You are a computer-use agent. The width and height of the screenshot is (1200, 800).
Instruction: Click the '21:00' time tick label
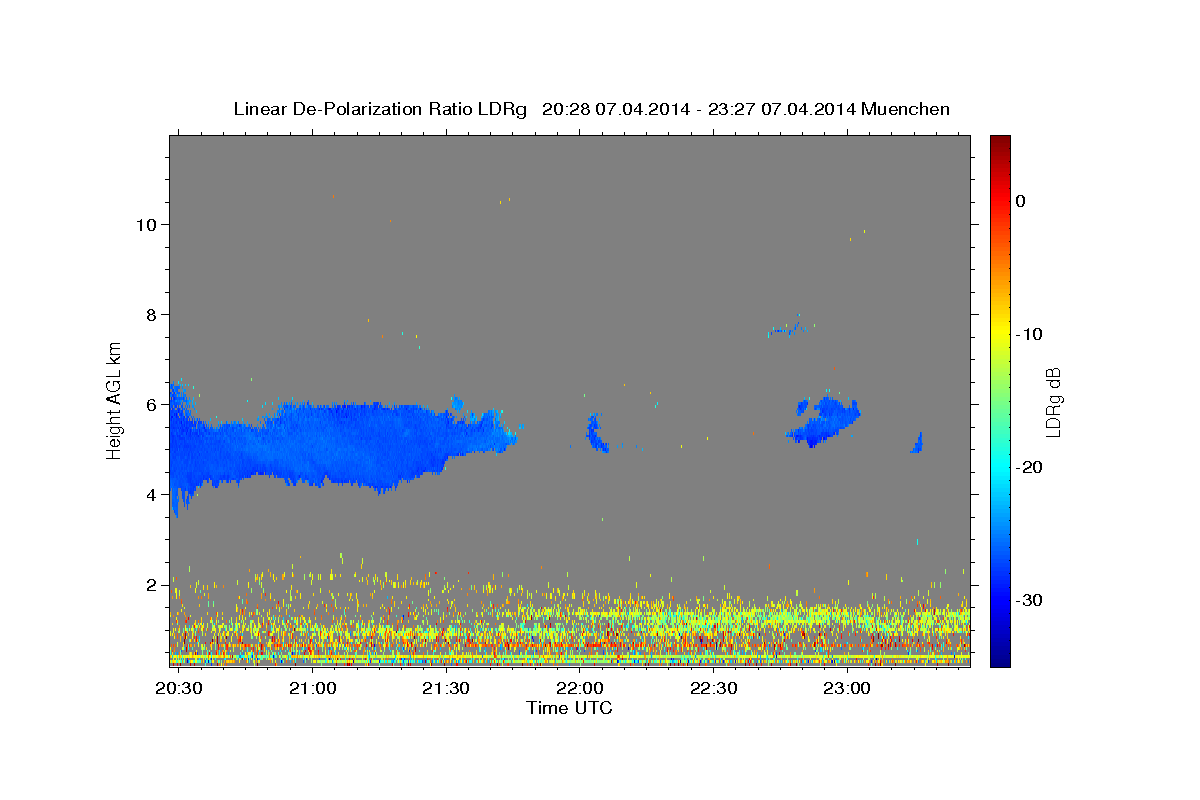(312, 689)
